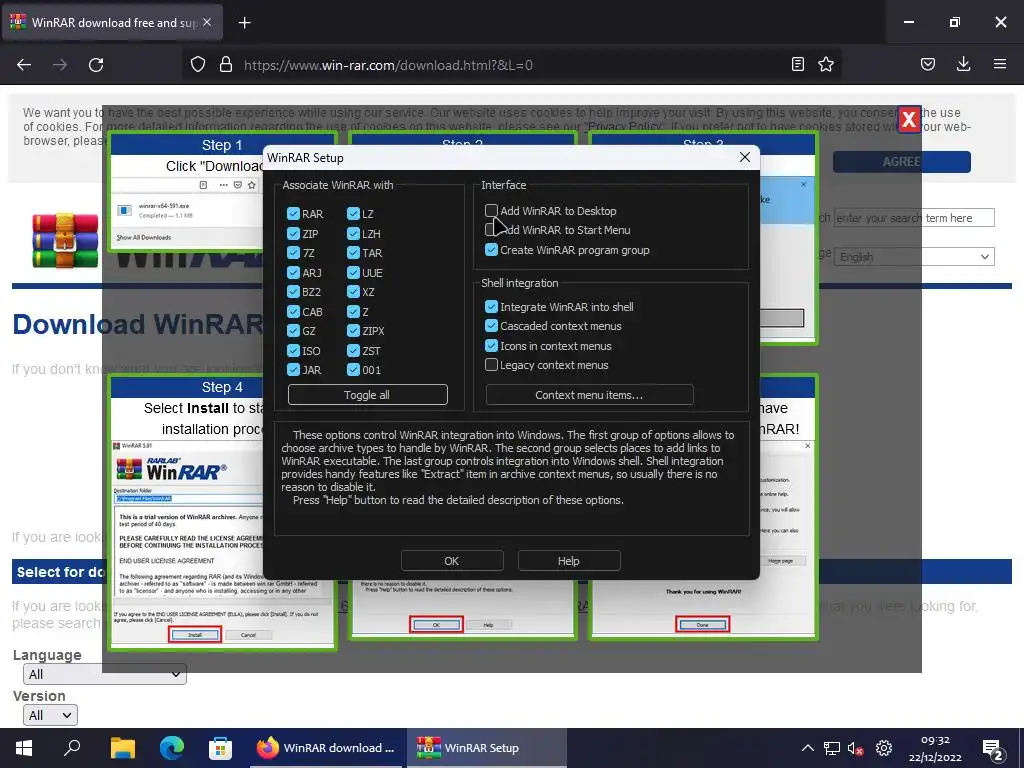This screenshot has height=768, width=1024.
Task: Open the notification center icon
Action: point(993,750)
